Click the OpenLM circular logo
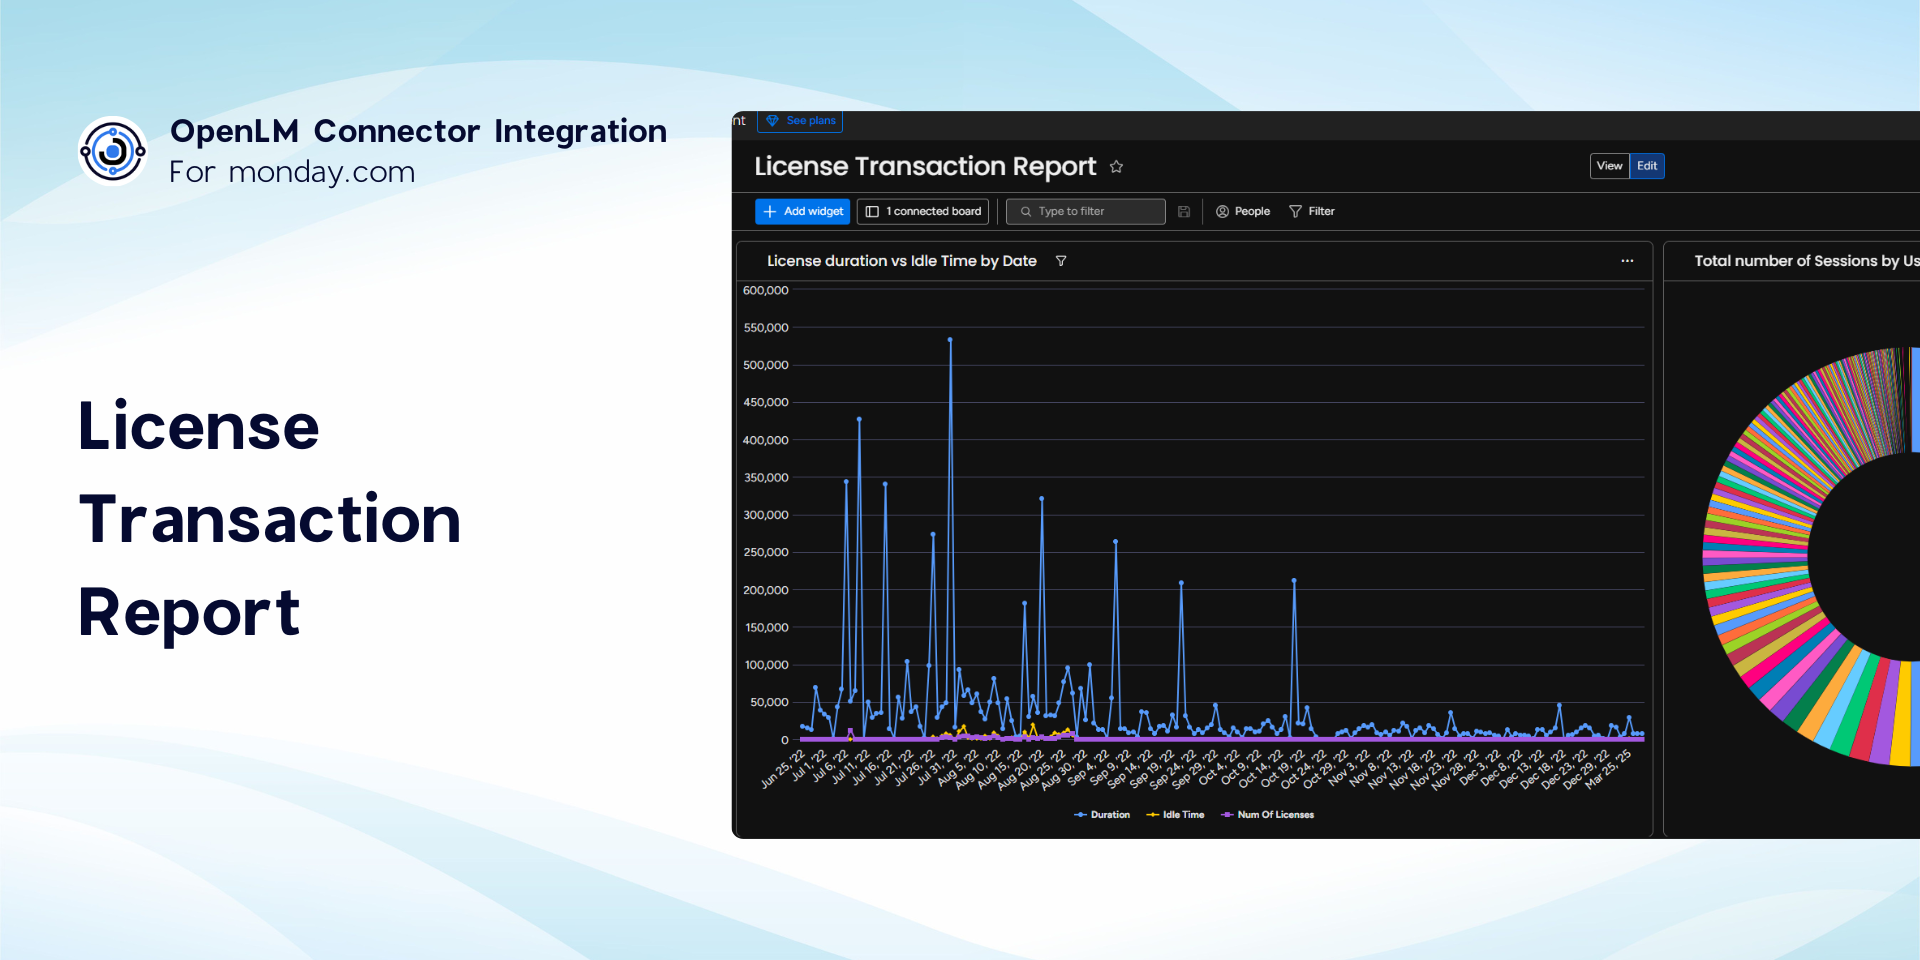1920x960 pixels. pyautogui.click(x=113, y=151)
